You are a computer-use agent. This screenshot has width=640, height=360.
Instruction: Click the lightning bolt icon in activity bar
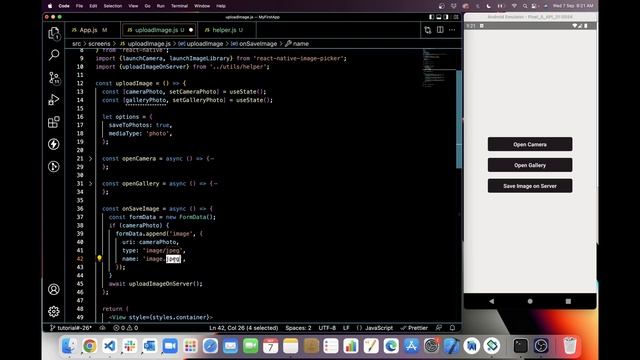click(53, 144)
